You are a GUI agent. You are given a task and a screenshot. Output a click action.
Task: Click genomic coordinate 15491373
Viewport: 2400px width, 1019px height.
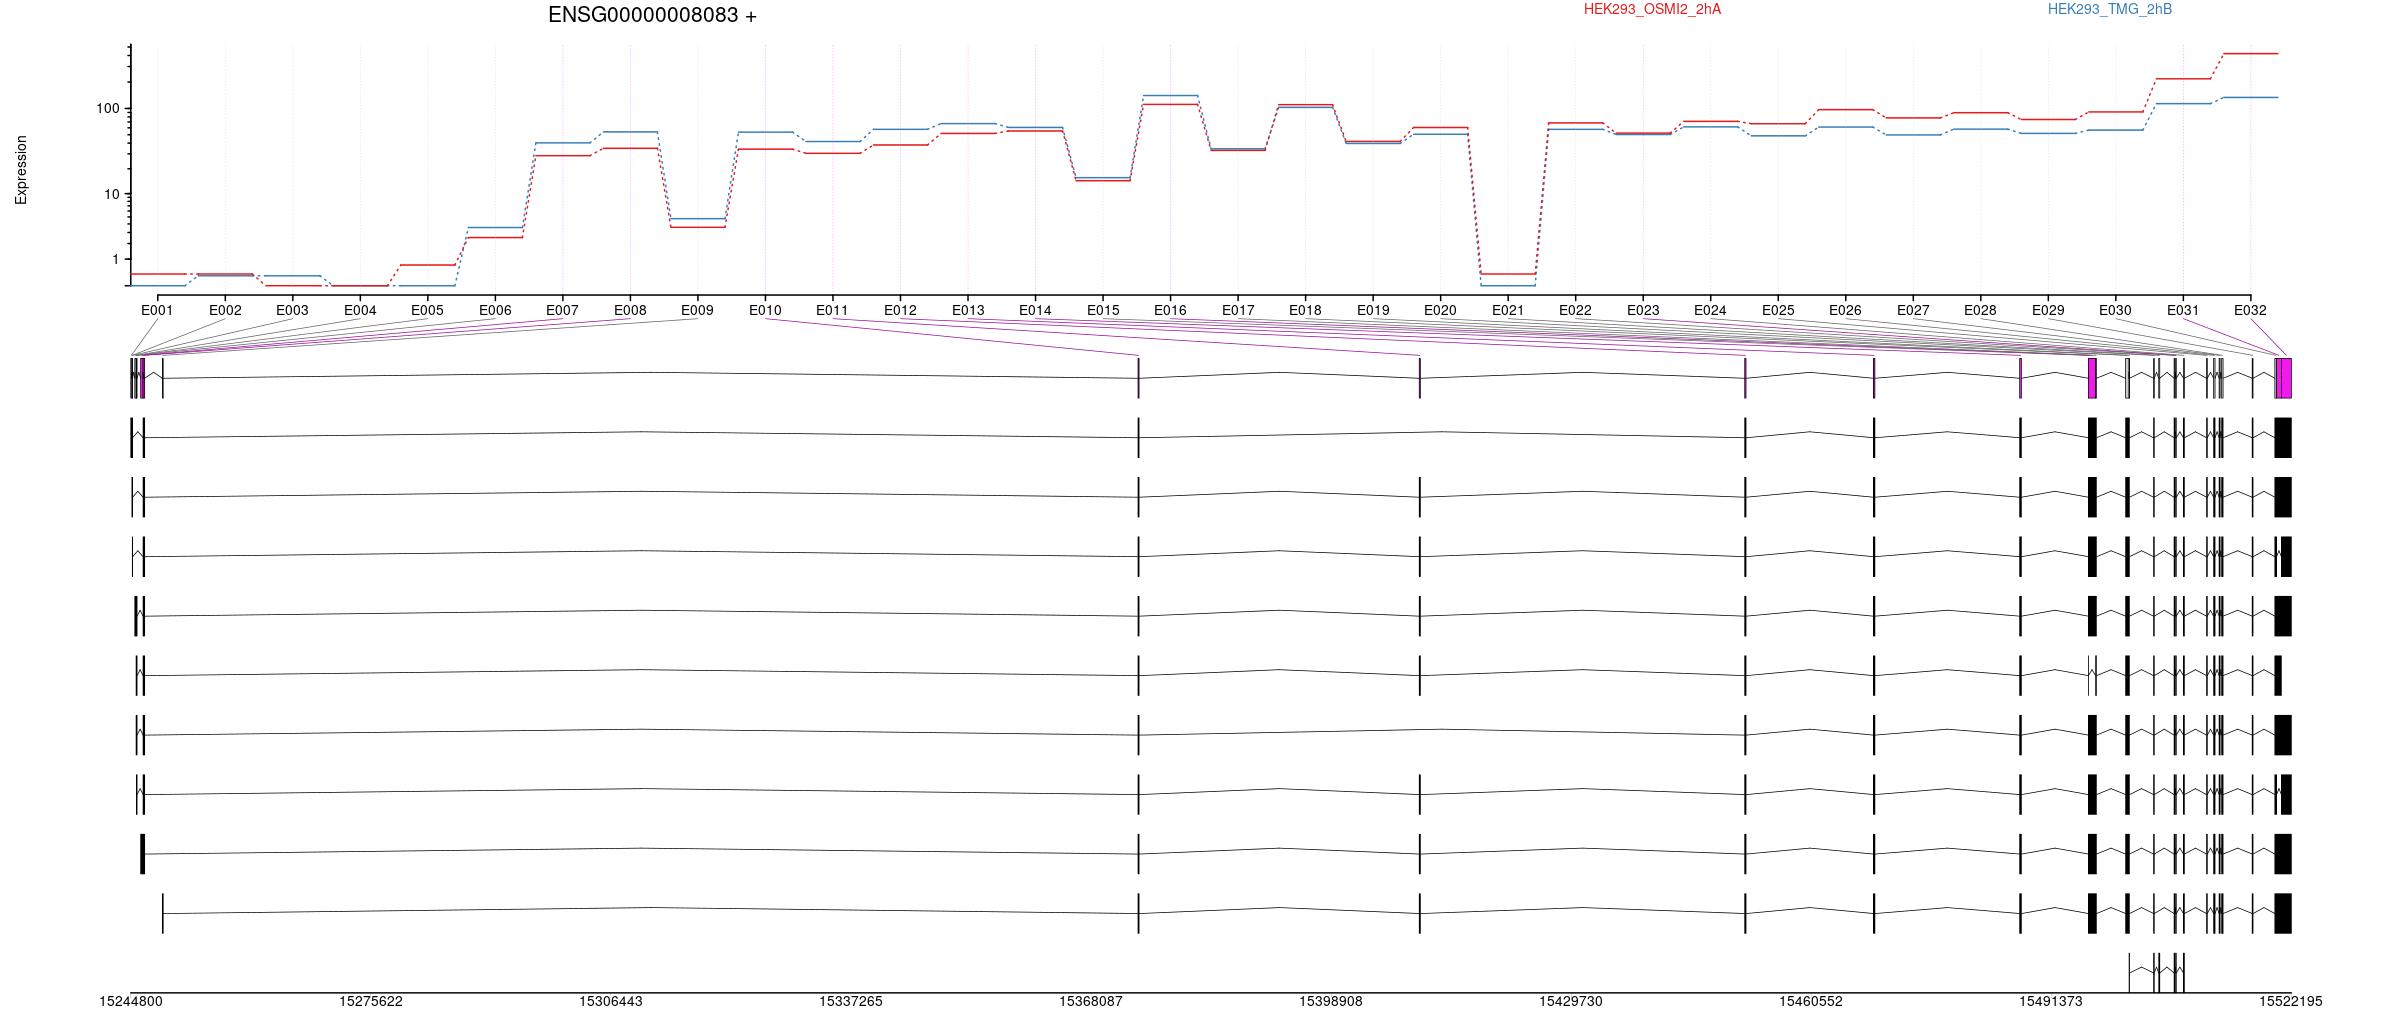2051,1001
